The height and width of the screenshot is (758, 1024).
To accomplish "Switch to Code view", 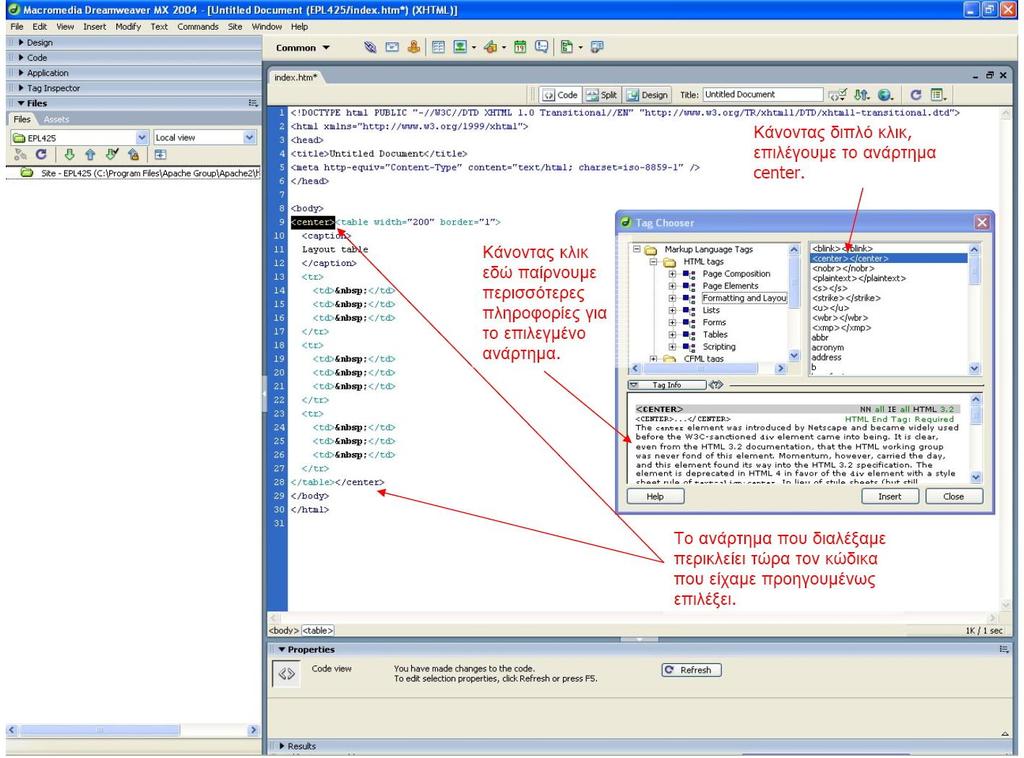I will click(560, 95).
